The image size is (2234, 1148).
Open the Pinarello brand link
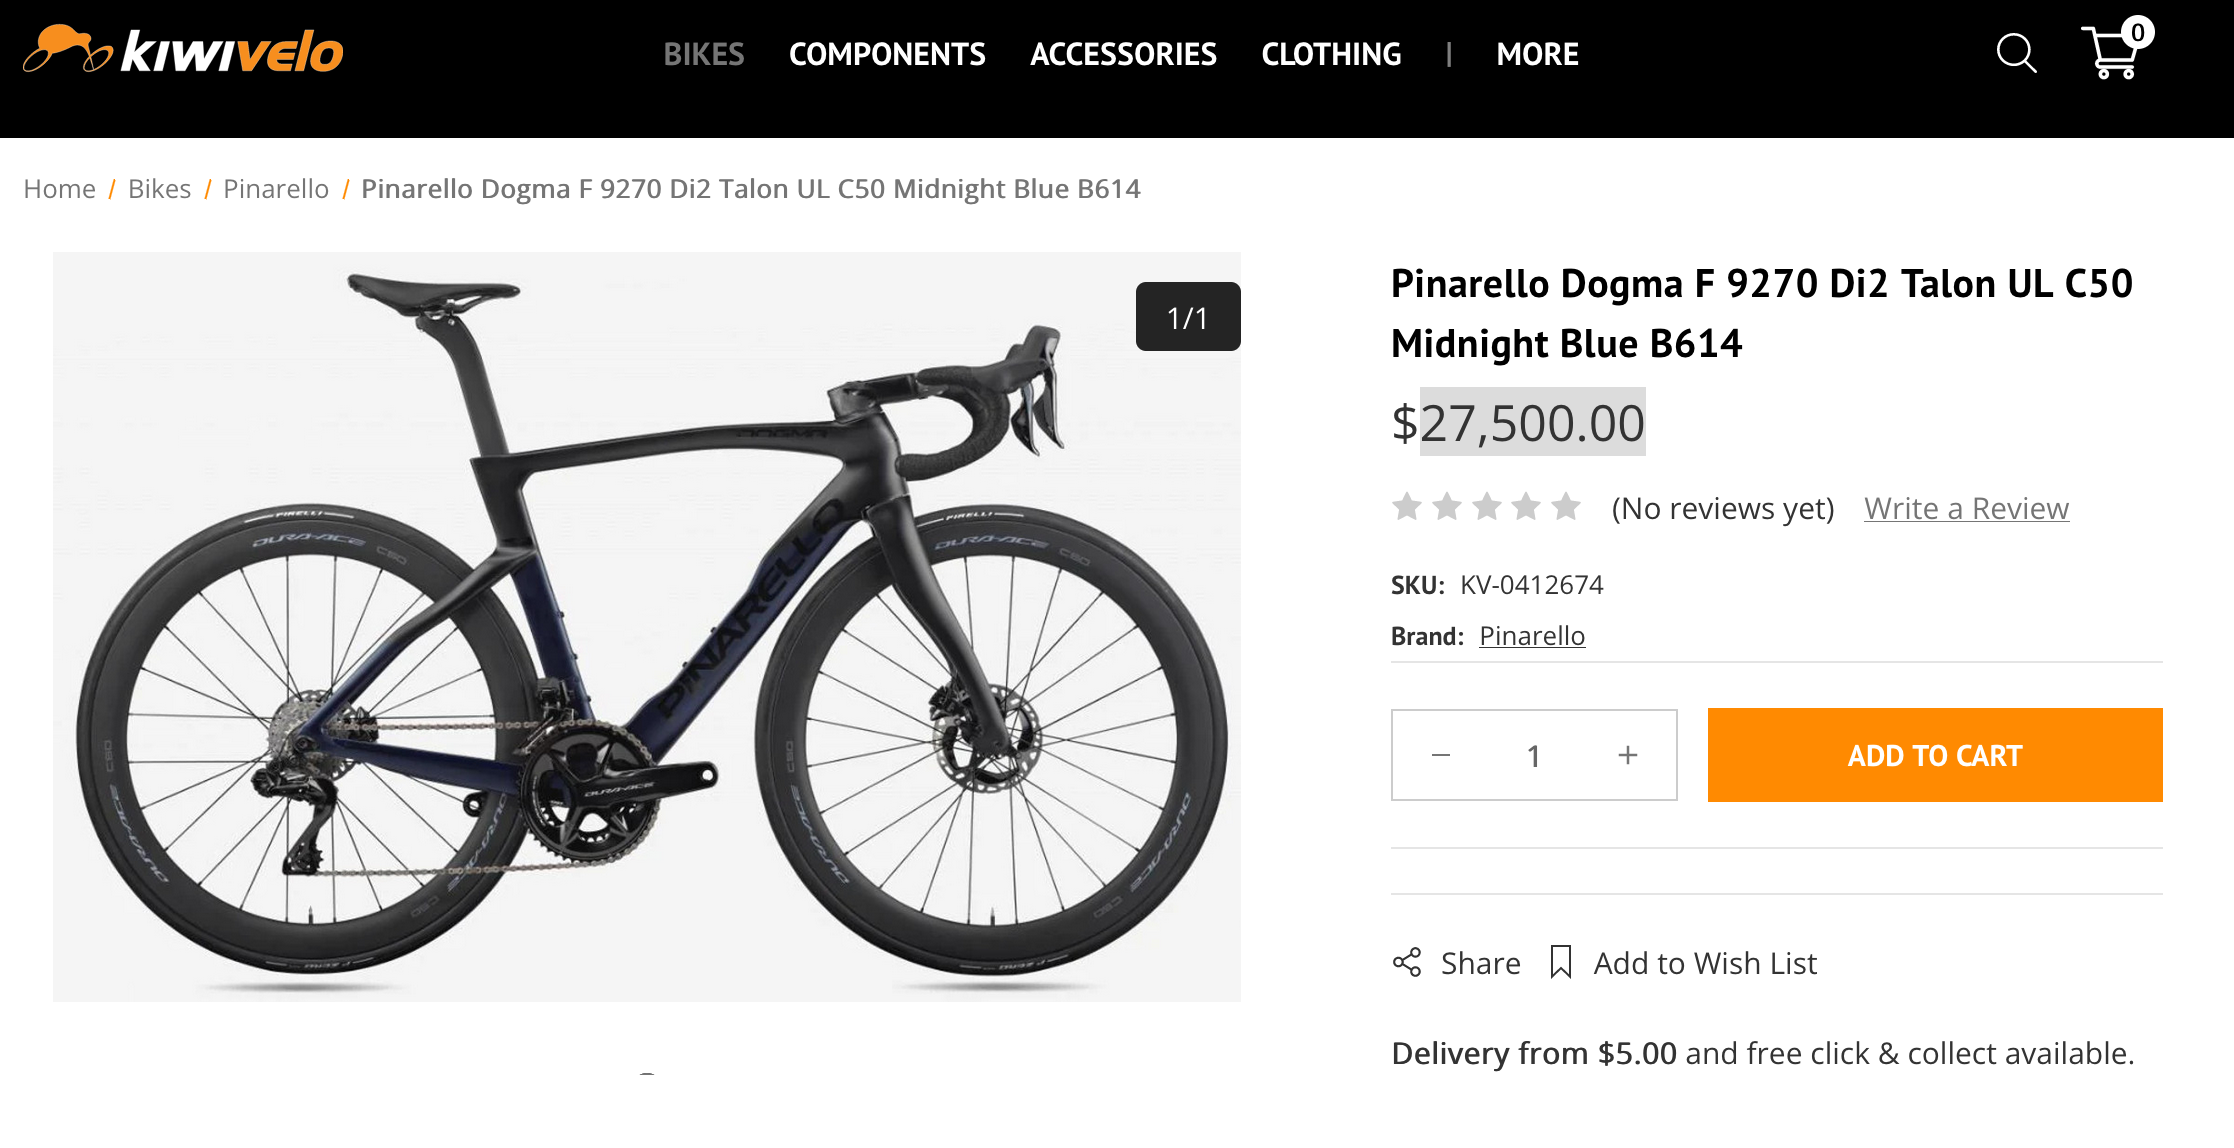[x=1532, y=636]
